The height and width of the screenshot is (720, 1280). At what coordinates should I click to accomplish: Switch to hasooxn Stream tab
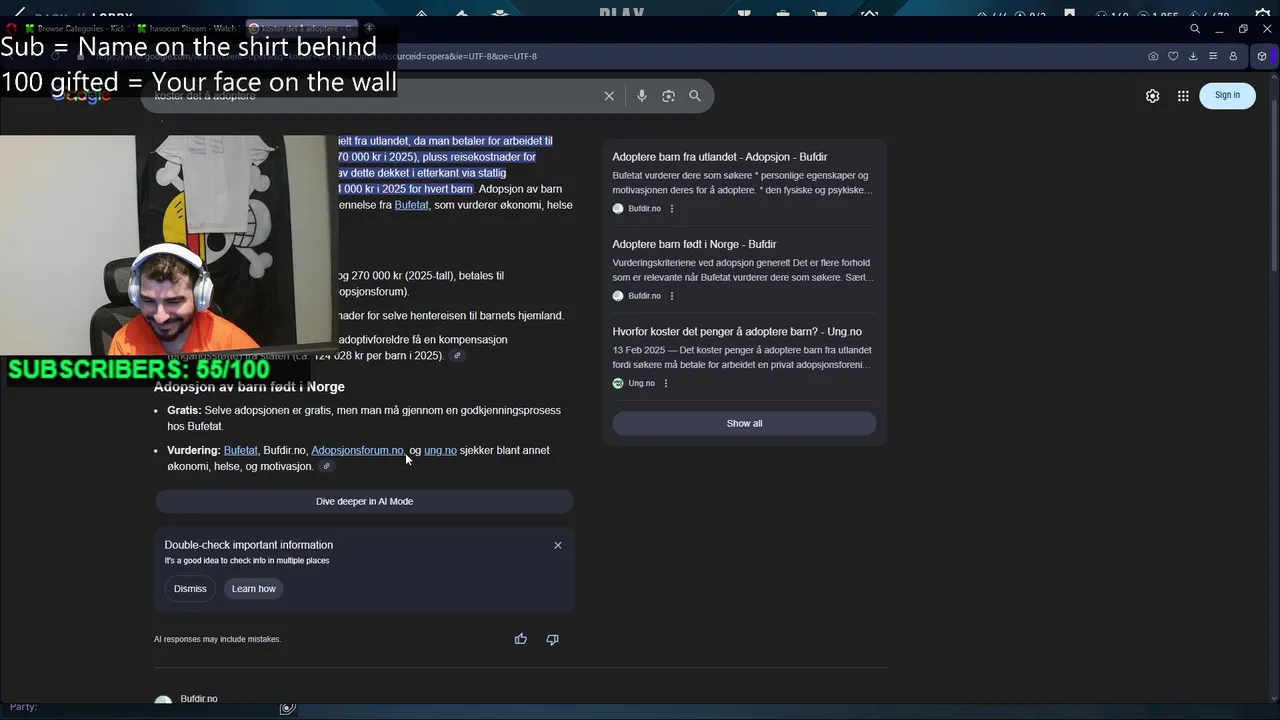(190, 28)
